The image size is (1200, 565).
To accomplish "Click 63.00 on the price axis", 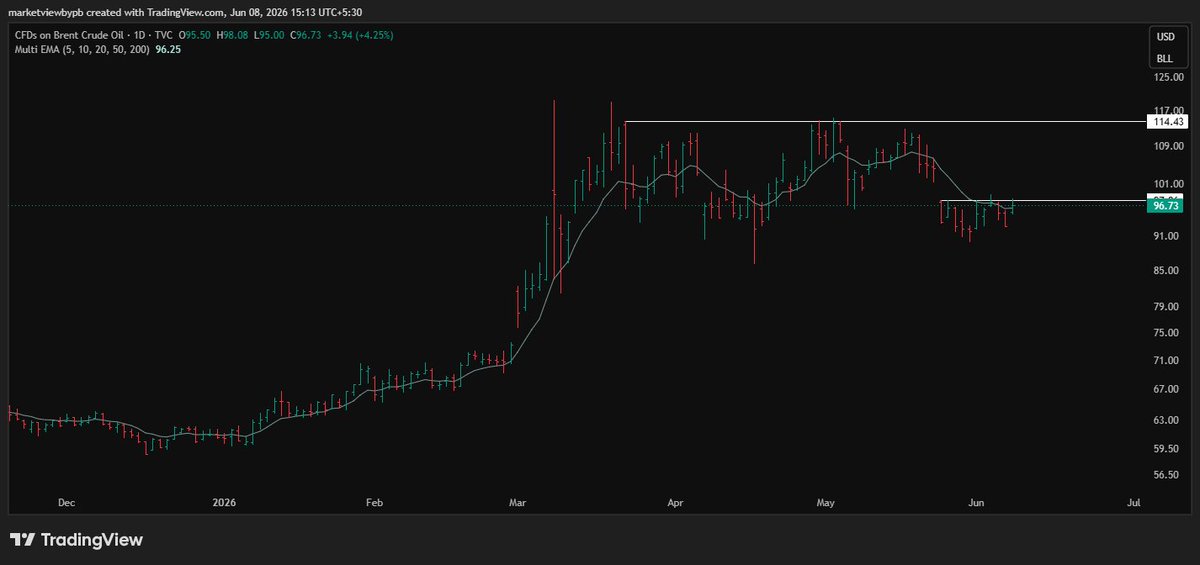I will pos(1168,420).
